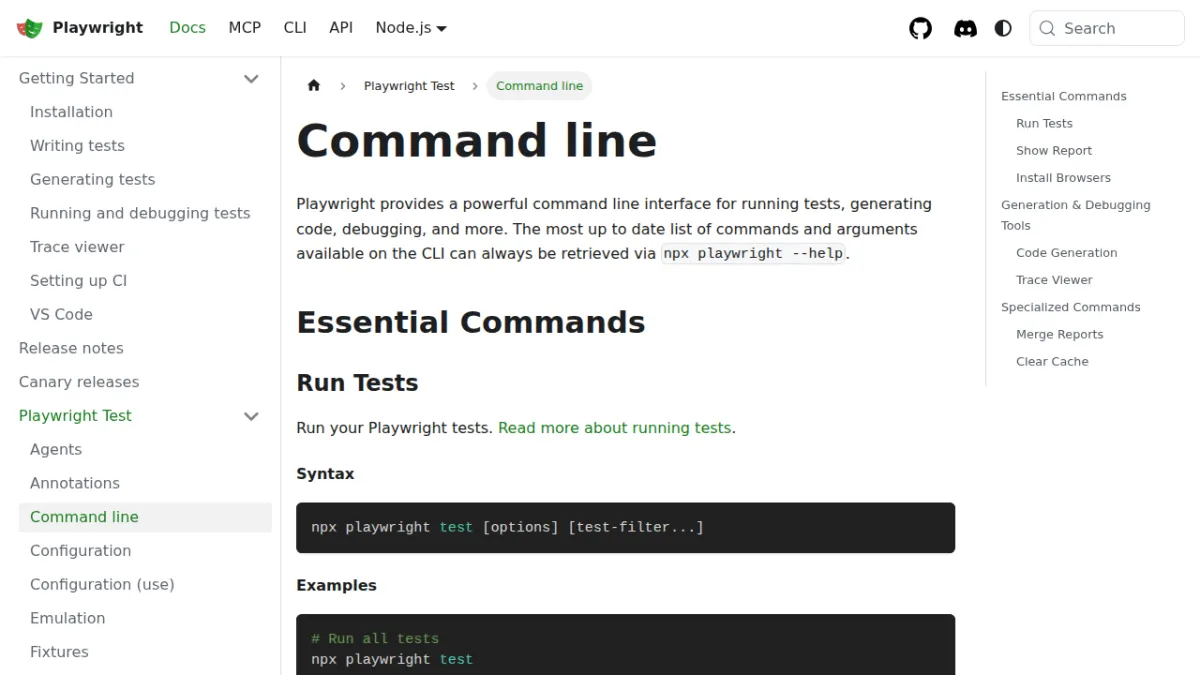Jump to Run Tests in table of contents
The width and height of the screenshot is (1200, 675).
(1044, 123)
